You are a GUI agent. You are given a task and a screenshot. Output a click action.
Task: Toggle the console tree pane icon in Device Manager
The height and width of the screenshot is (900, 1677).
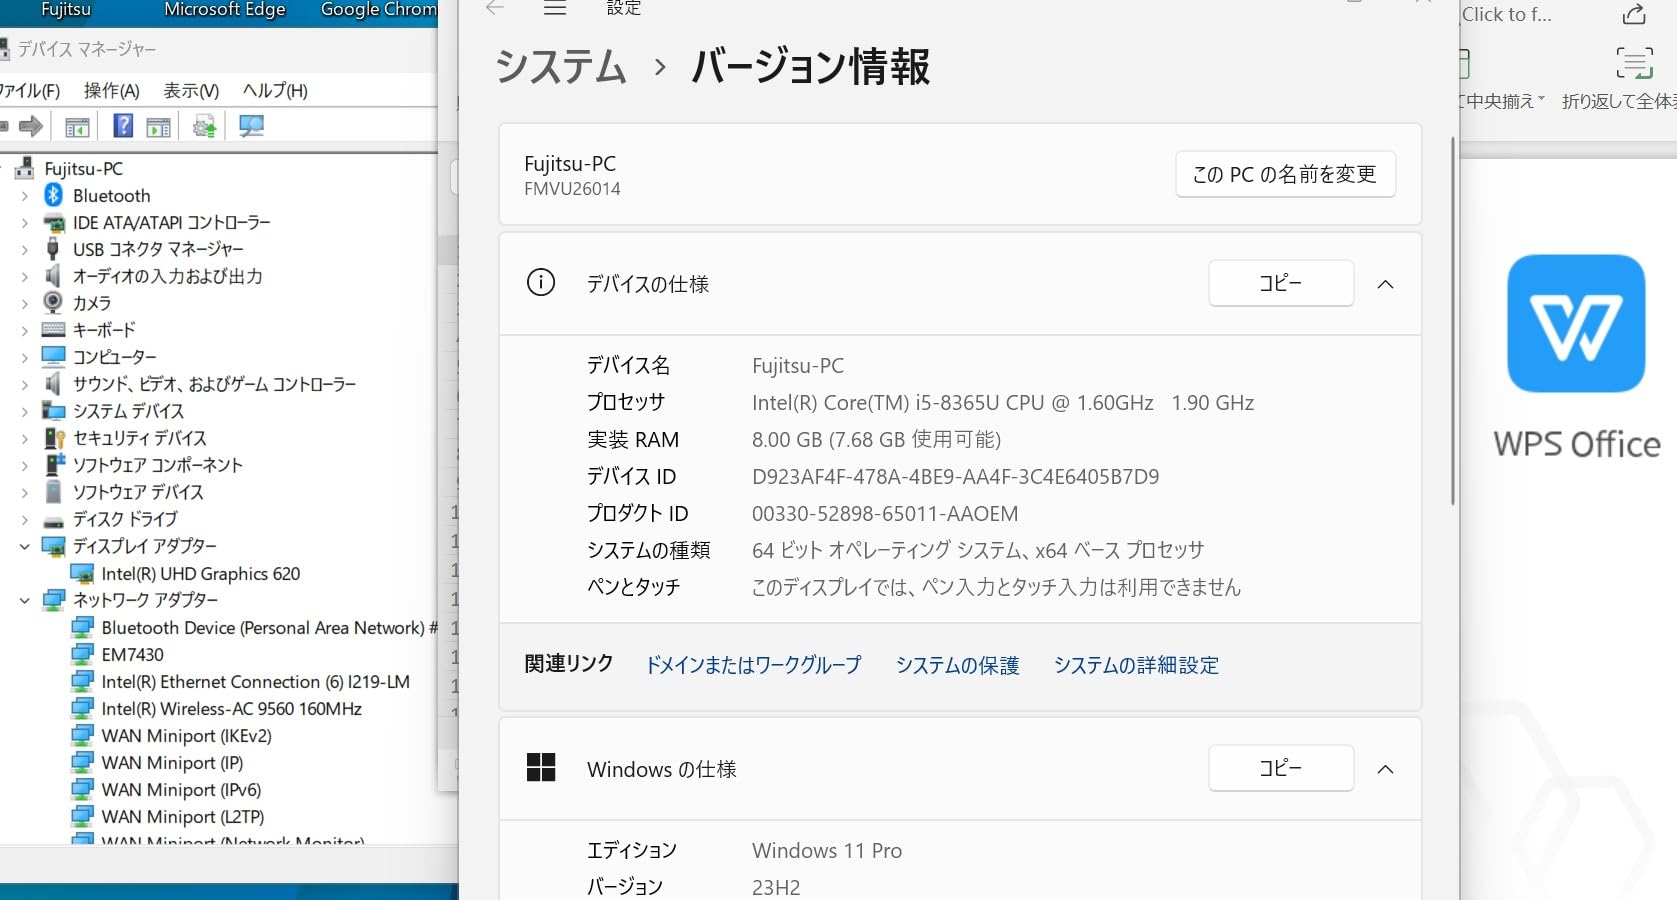tap(77, 127)
